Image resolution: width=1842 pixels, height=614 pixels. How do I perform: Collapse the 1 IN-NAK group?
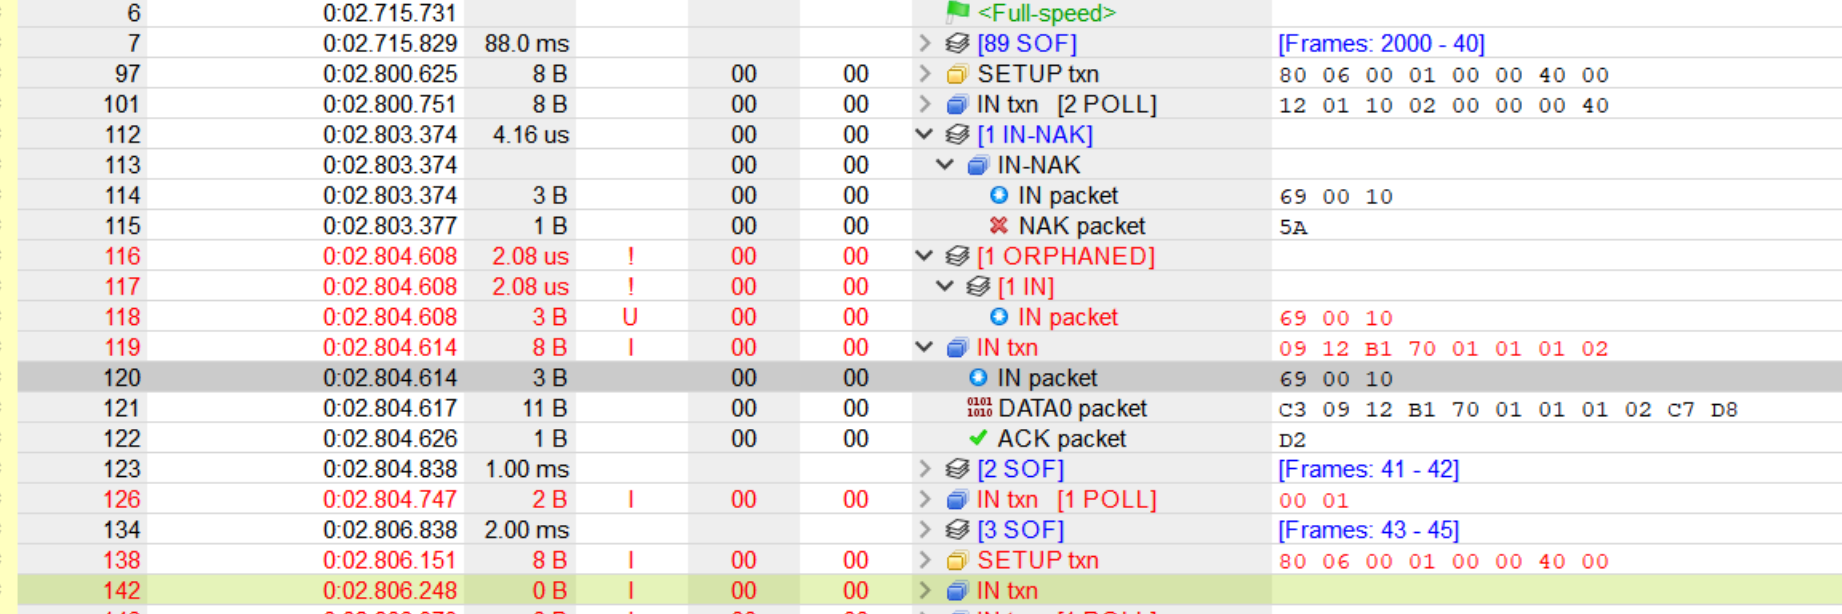click(925, 135)
